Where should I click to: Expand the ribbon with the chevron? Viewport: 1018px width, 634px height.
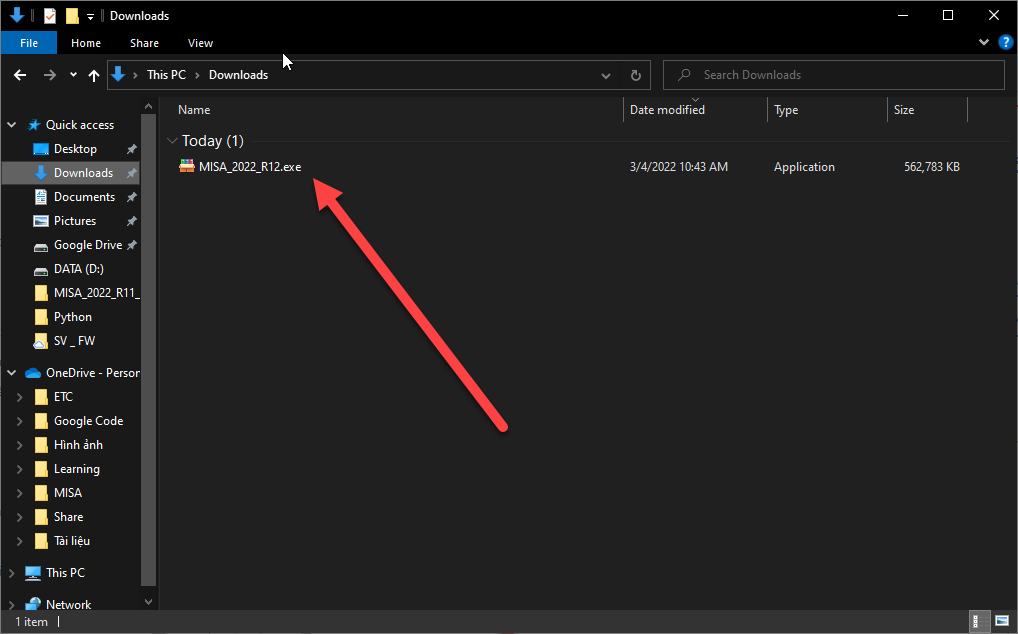coord(984,42)
